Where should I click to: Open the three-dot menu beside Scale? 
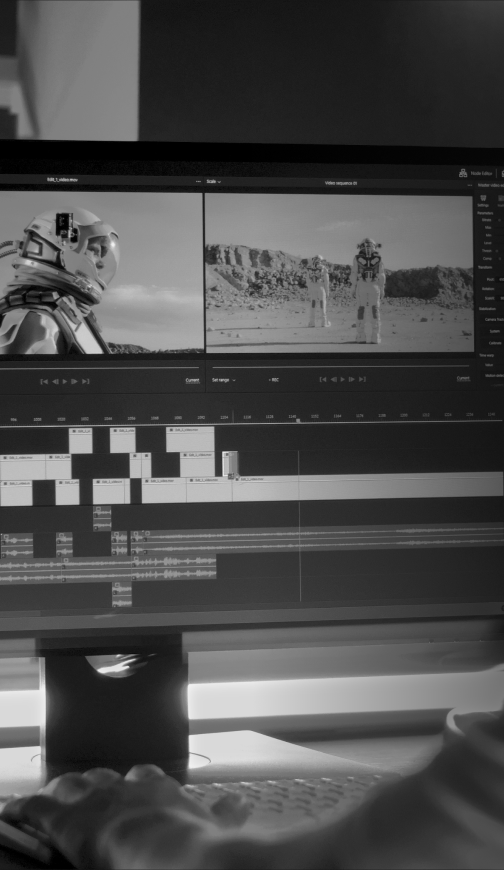click(198, 181)
